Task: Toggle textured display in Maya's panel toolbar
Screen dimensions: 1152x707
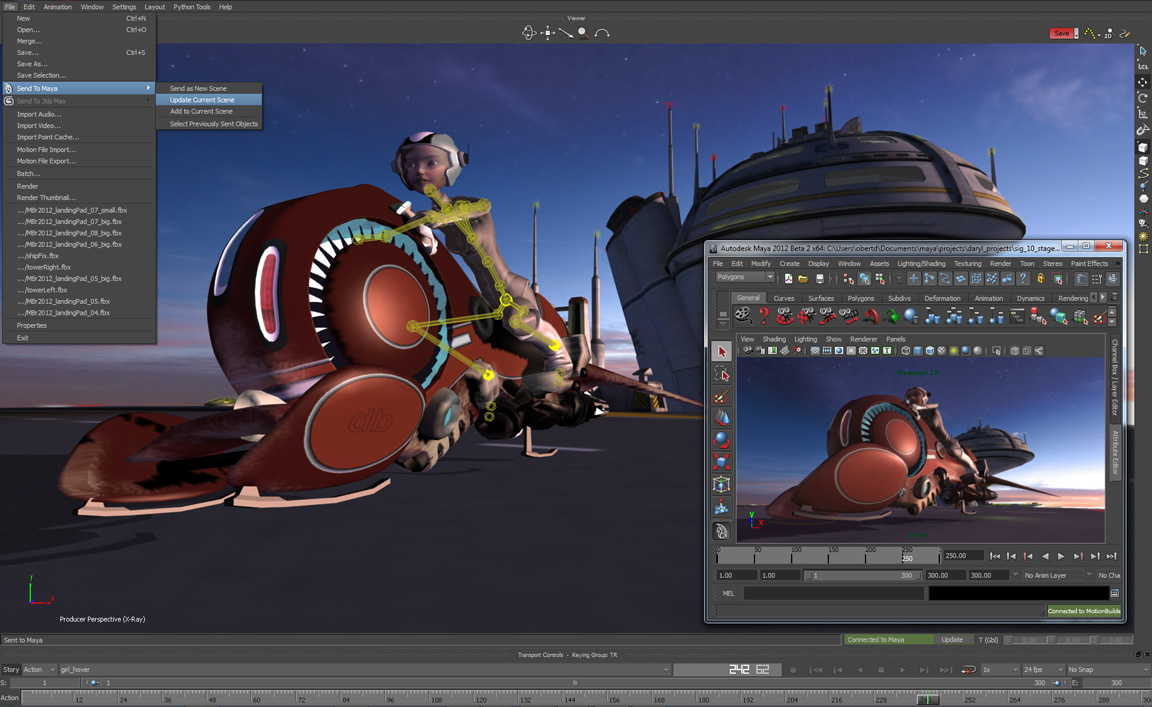Action: [x=941, y=351]
